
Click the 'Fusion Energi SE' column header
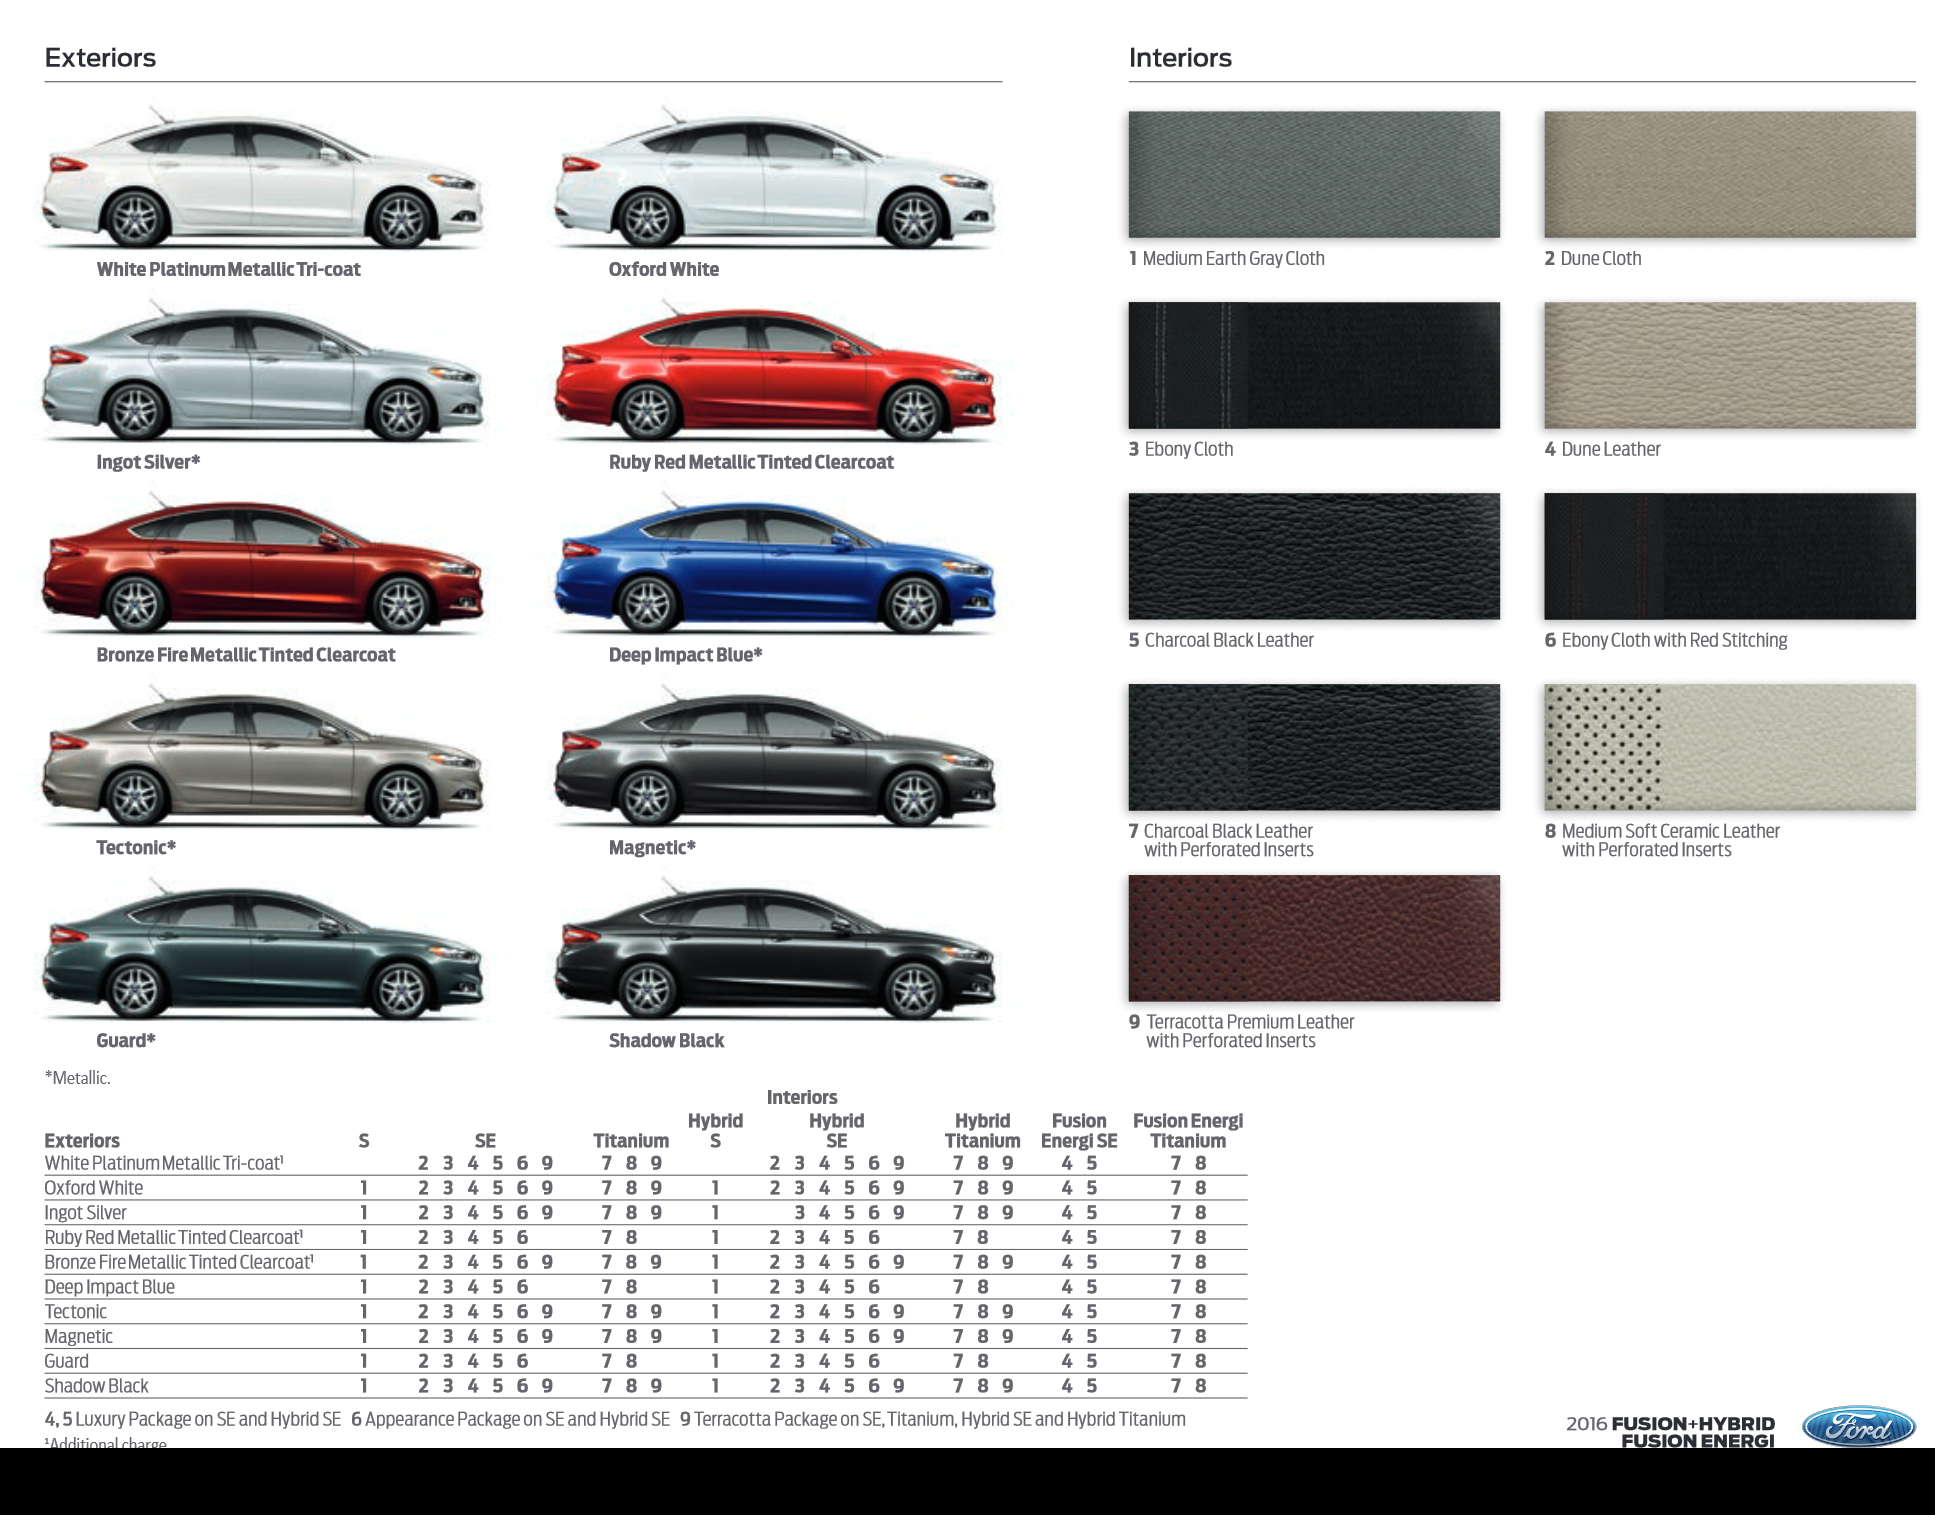click(x=1079, y=1131)
